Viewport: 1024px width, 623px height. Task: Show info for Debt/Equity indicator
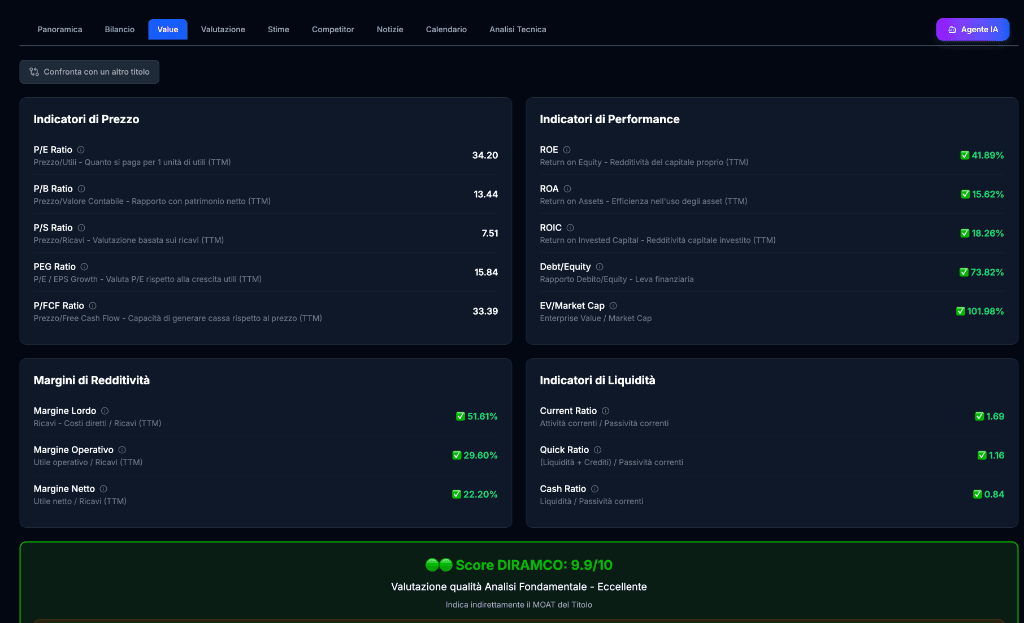point(600,266)
